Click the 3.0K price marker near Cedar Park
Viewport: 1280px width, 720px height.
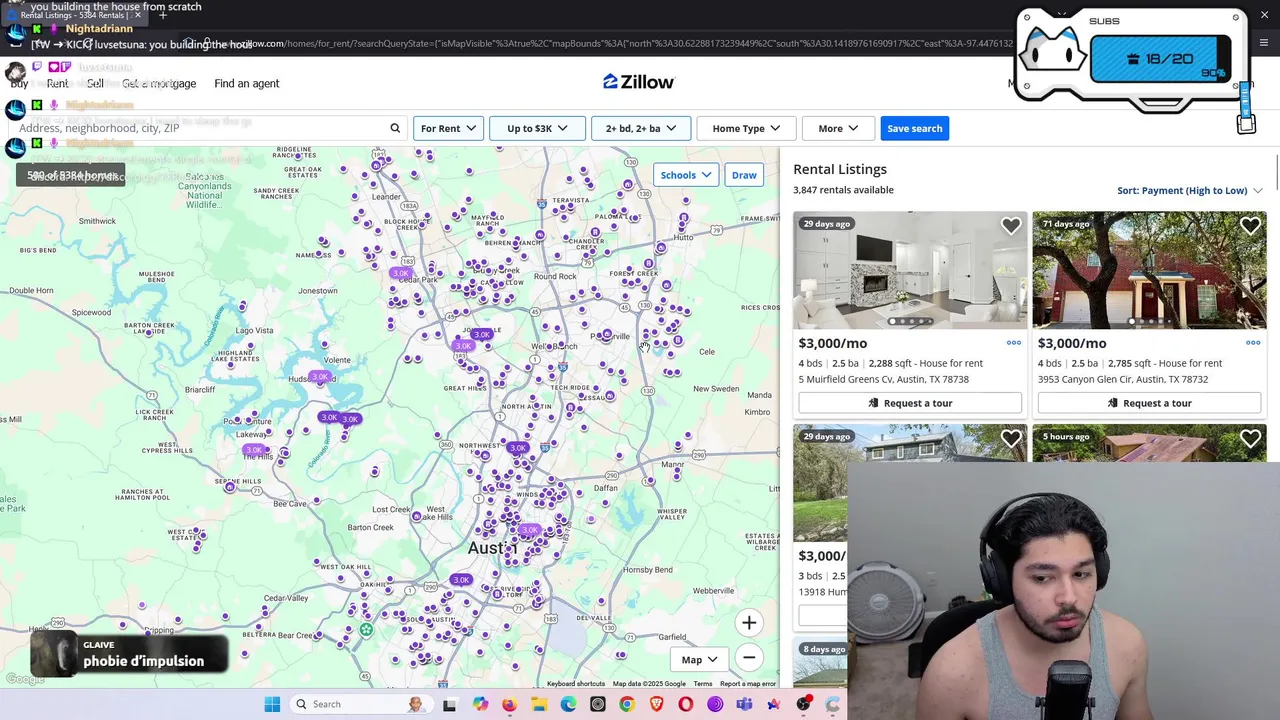[x=400, y=273]
